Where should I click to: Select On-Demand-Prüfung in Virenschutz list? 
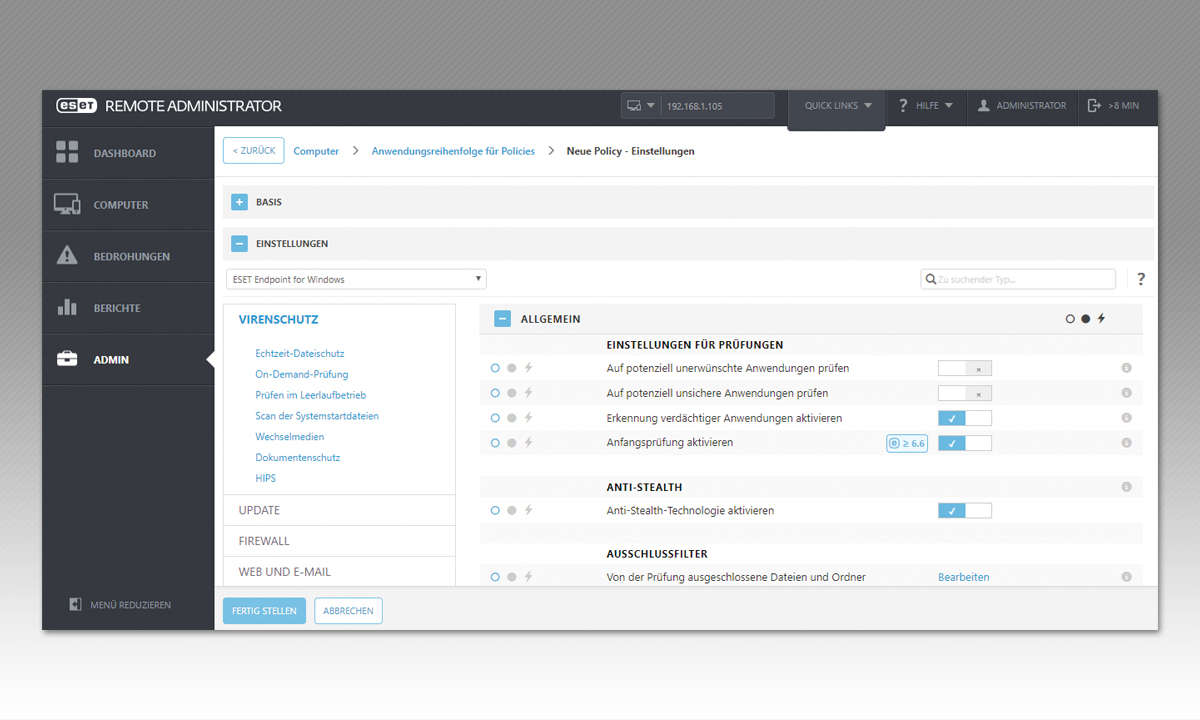[x=302, y=374]
